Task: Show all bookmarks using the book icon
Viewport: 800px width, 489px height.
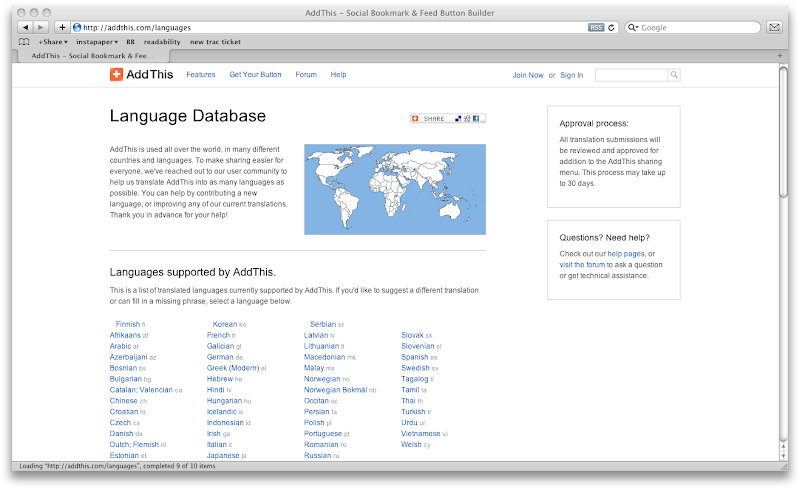Action: [24, 42]
